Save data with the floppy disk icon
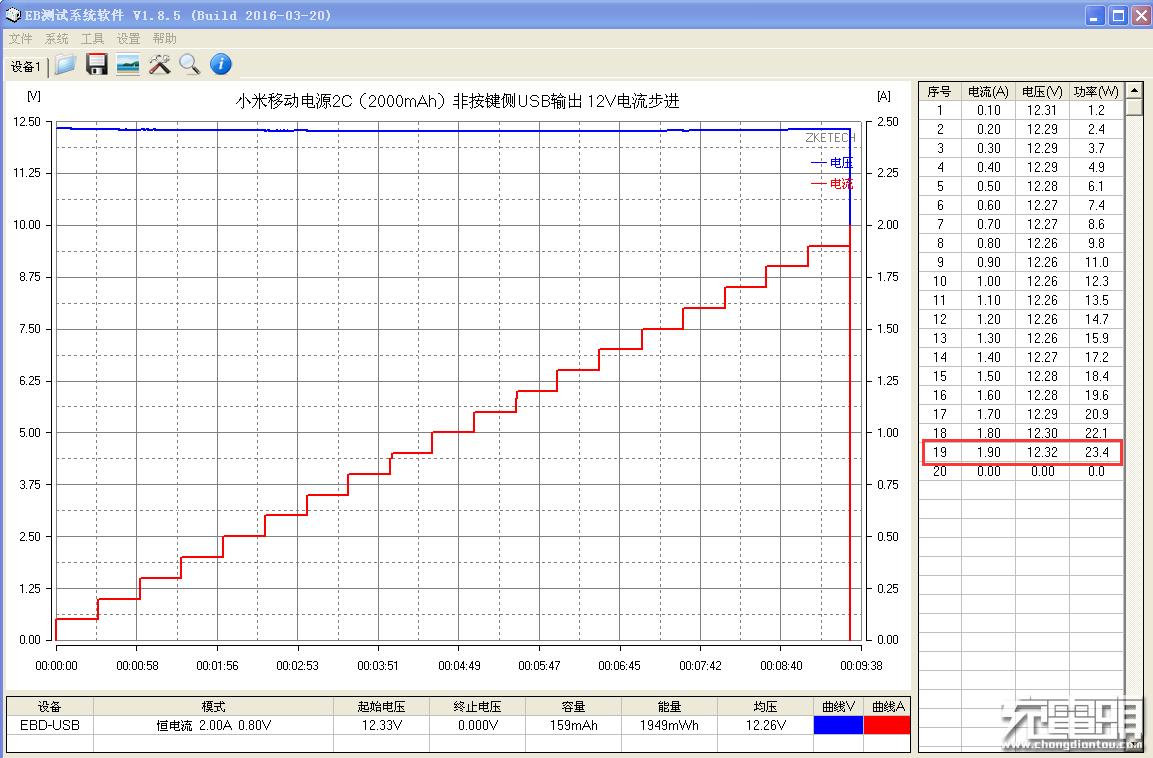This screenshot has height=758, width=1153. (x=96, y=63)
